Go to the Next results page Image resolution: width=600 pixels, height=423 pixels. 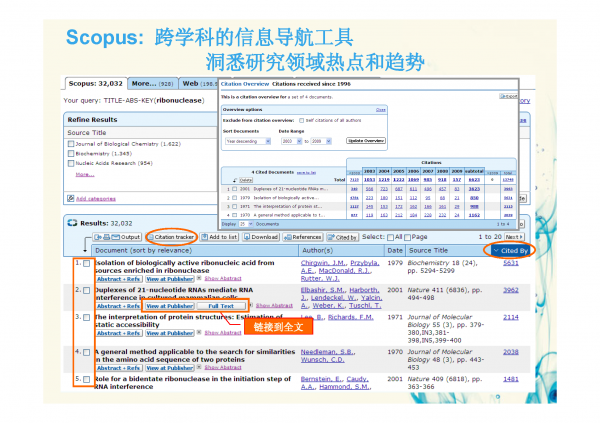[x=514, y=237]
